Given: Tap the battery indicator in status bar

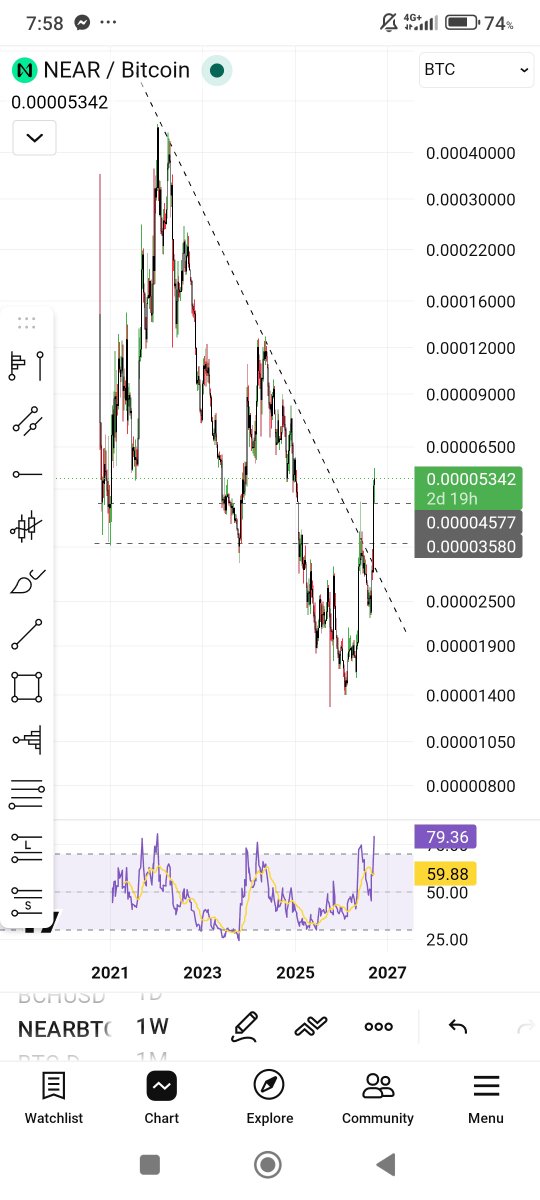Looking at the screenshot, I should click(461, 22).
